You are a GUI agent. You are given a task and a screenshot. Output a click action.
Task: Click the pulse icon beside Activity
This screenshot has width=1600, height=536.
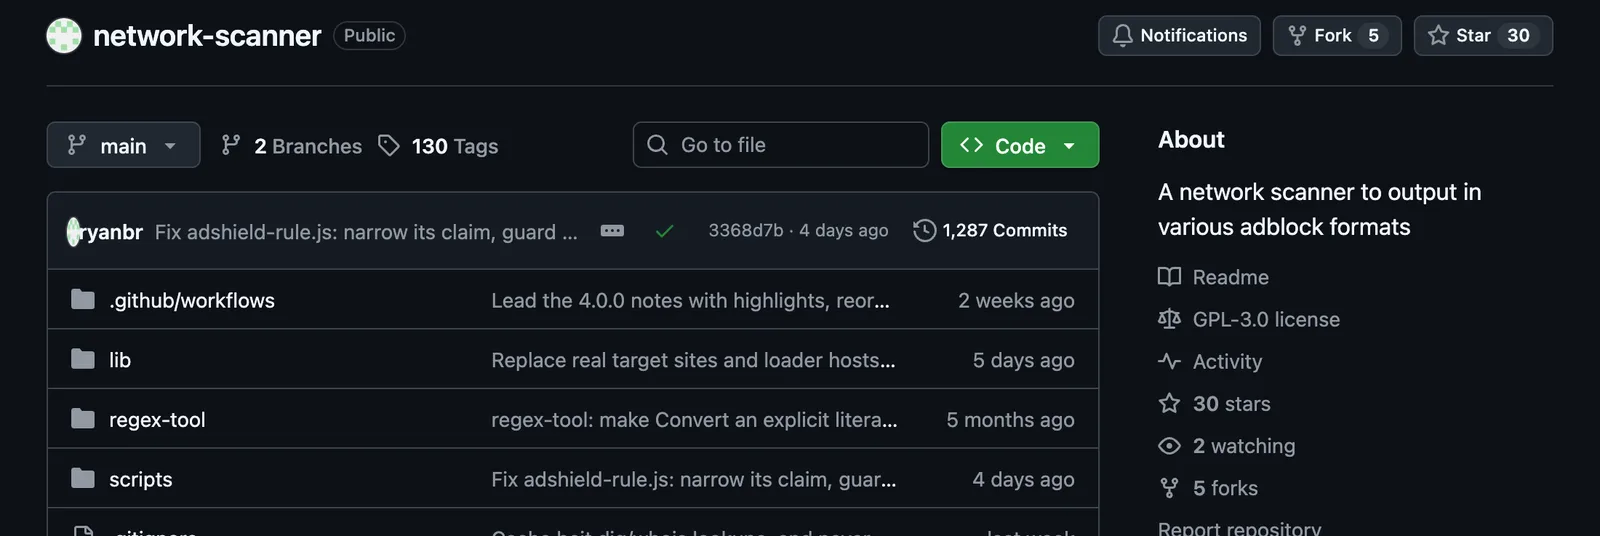pyautogui.click(x=1169, y=361)
